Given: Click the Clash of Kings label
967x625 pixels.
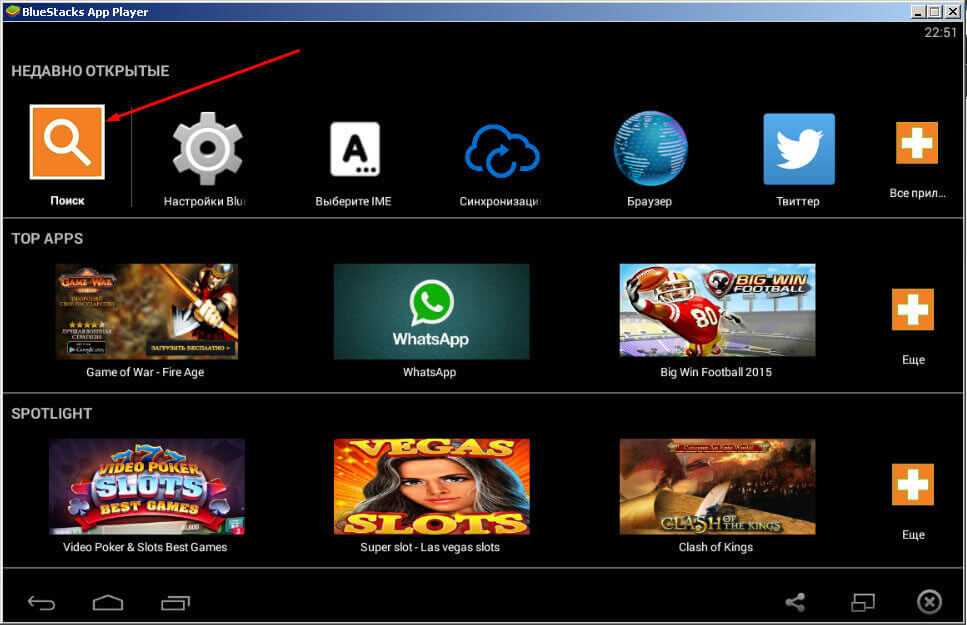Looking at the screenshot, I should [x=716, y=547].
